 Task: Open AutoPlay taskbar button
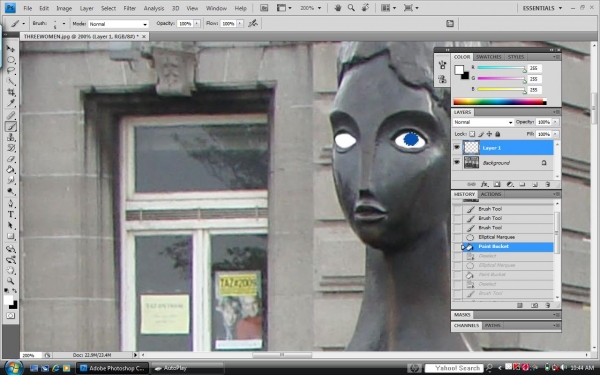coord(187,368)
